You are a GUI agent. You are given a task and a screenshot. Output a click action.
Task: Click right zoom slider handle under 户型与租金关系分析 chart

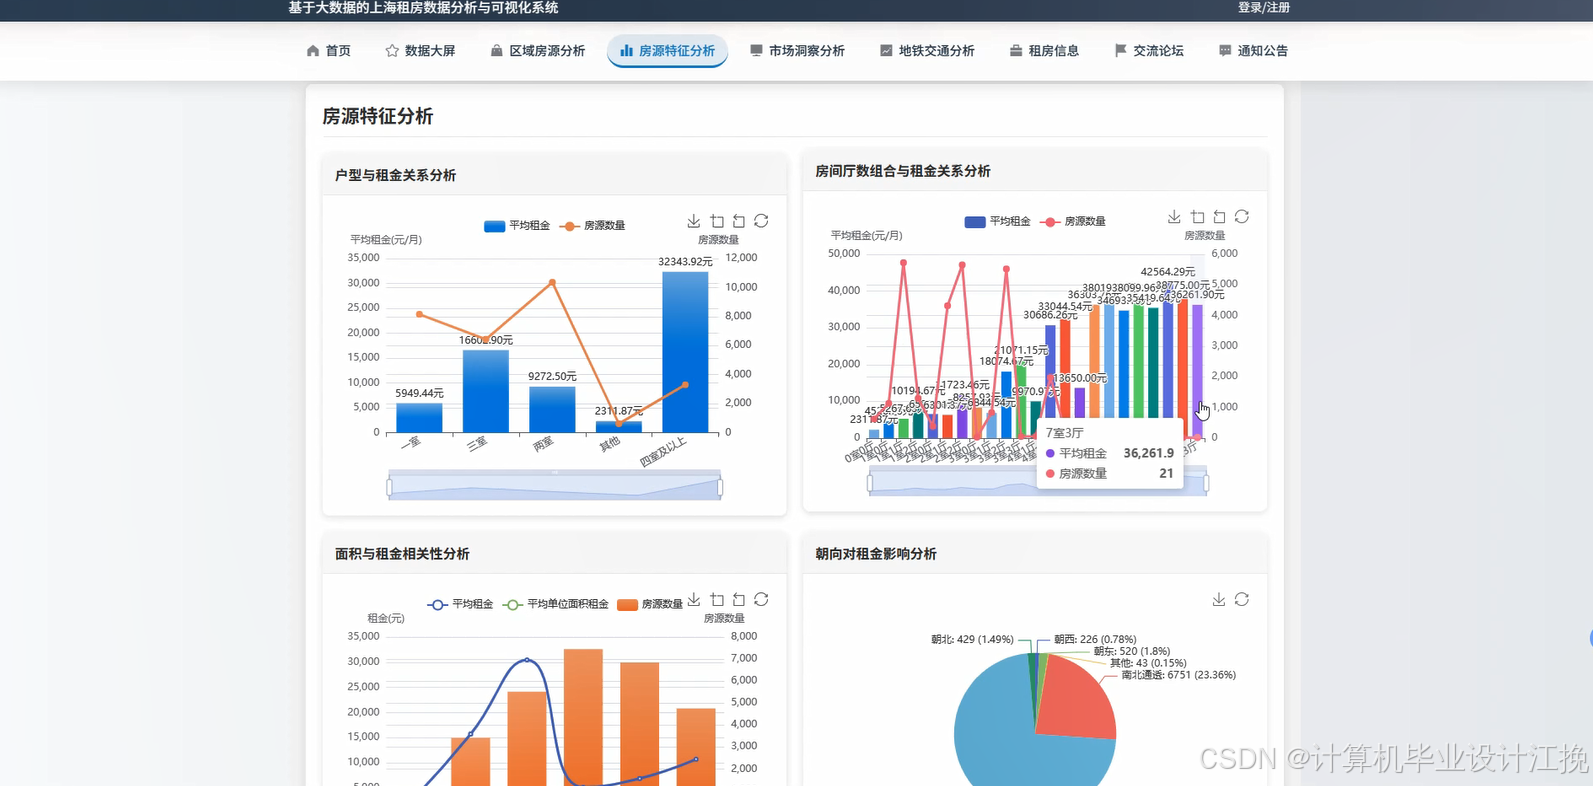pos(720,487)
